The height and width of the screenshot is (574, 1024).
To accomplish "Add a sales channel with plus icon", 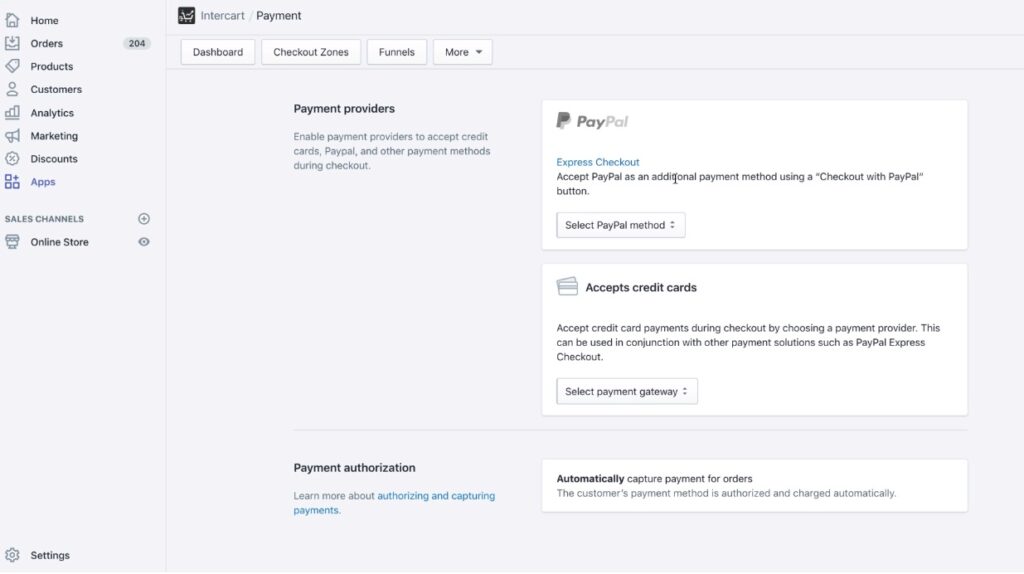I will tap(144, 219).
